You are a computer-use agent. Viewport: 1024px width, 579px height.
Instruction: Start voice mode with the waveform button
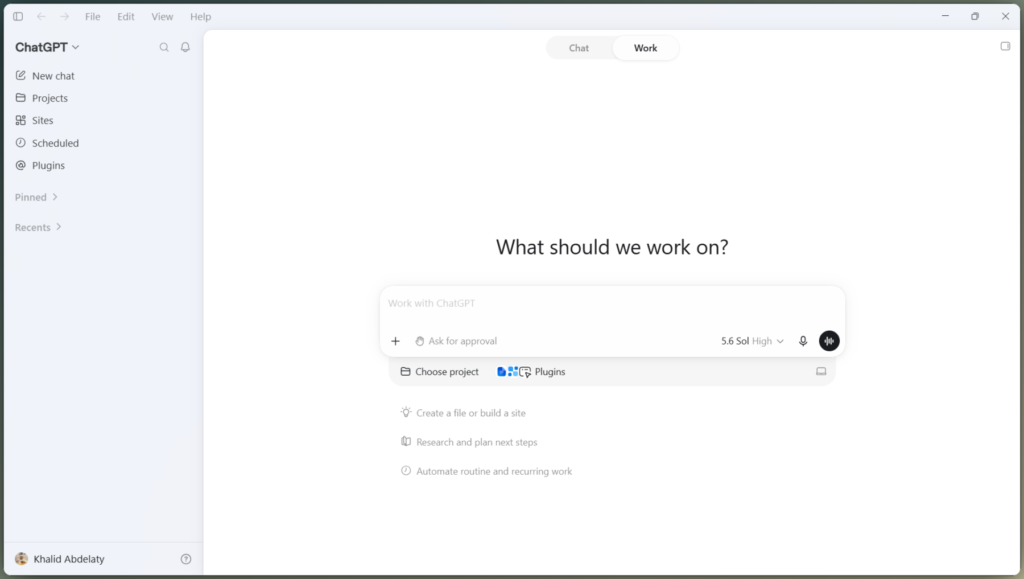(829, 341)
